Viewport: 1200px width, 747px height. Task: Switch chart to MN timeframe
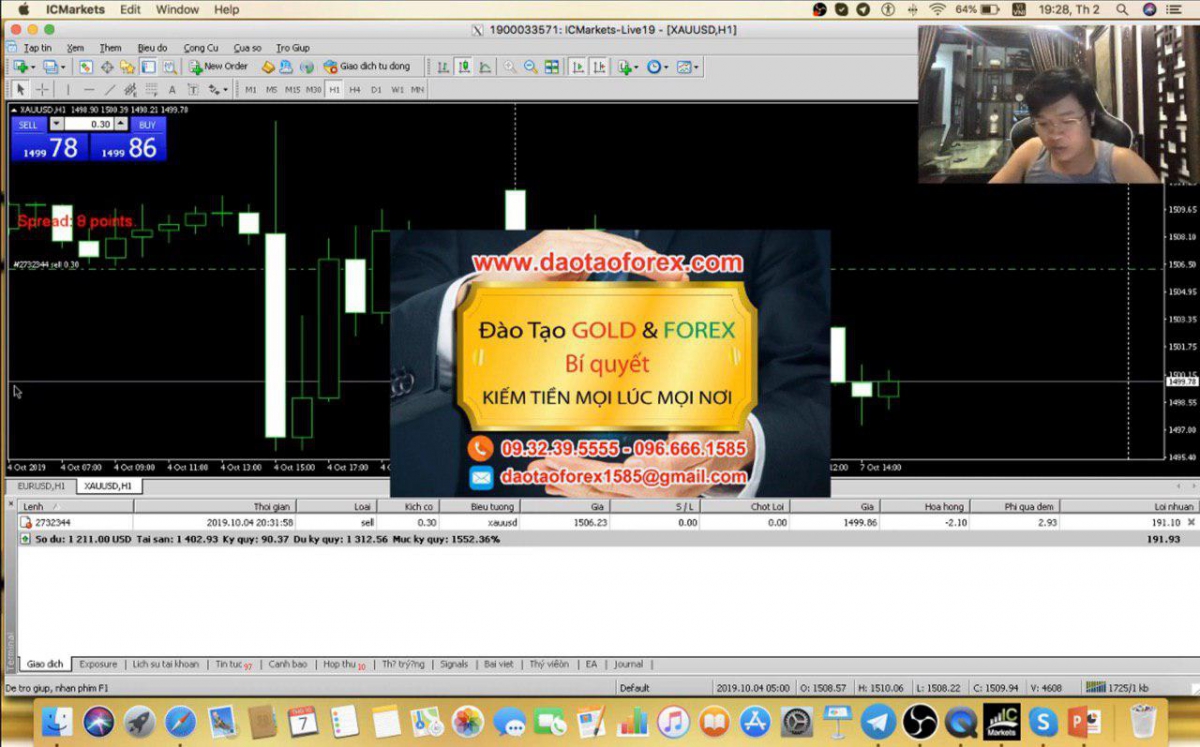click(417, 90)
